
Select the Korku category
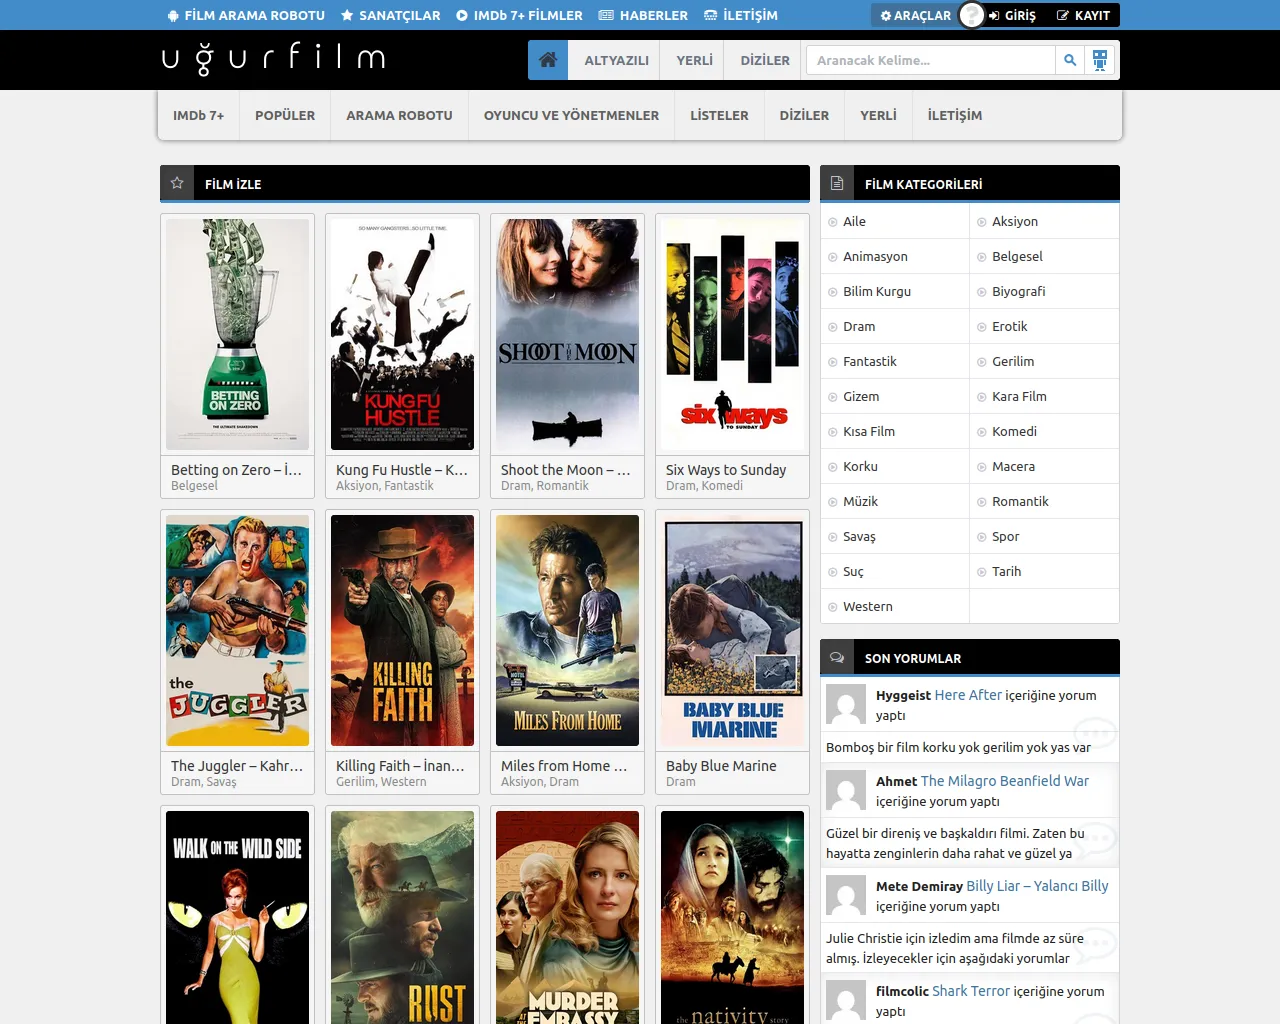(860, 466)
